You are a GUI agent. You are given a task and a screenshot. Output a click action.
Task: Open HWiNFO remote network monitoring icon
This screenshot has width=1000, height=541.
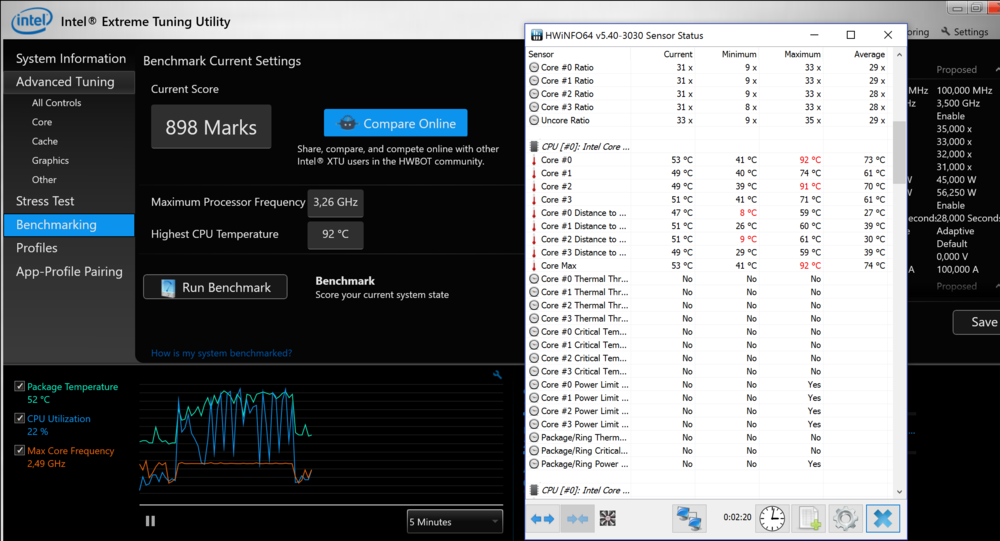(x=689, y=518)
